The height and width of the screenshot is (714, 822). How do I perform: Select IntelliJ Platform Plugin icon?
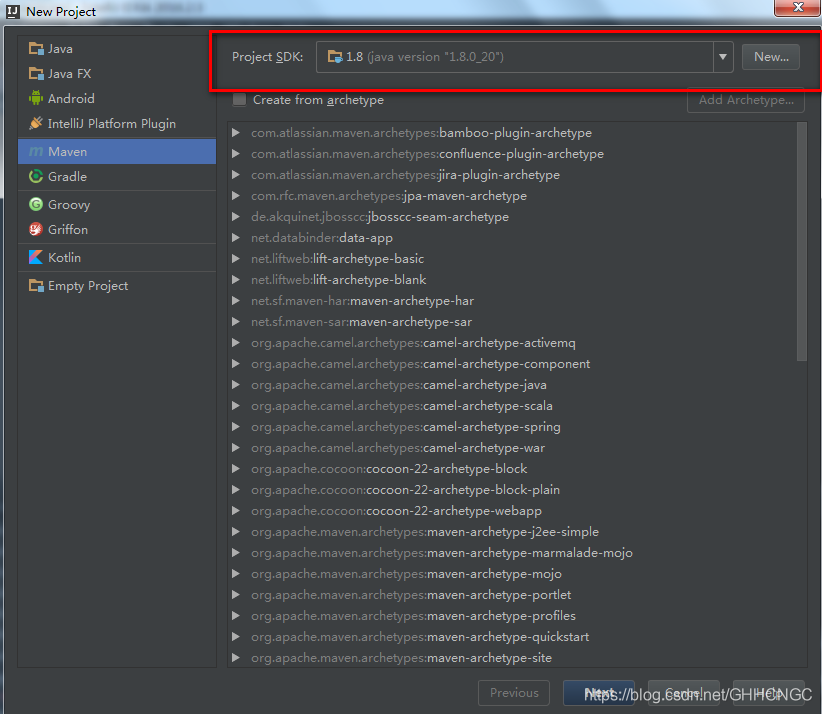(36, 123)
